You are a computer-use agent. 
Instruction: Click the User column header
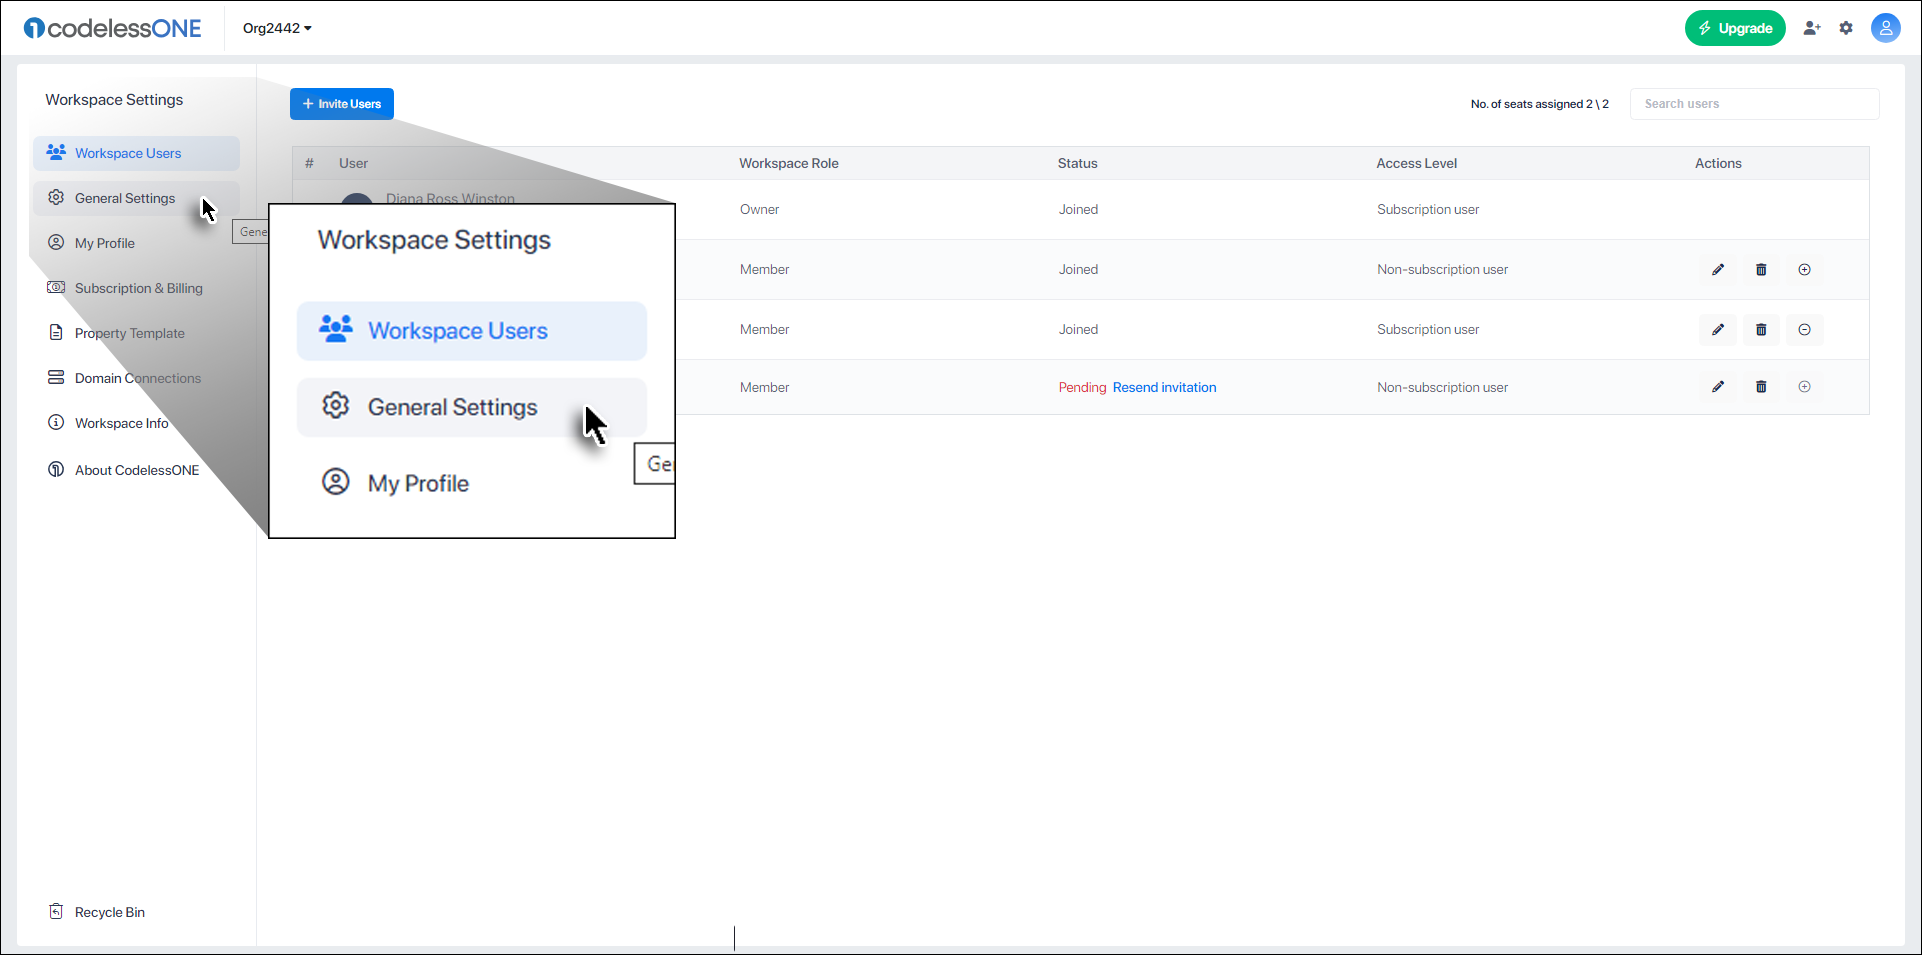[353, 163]
